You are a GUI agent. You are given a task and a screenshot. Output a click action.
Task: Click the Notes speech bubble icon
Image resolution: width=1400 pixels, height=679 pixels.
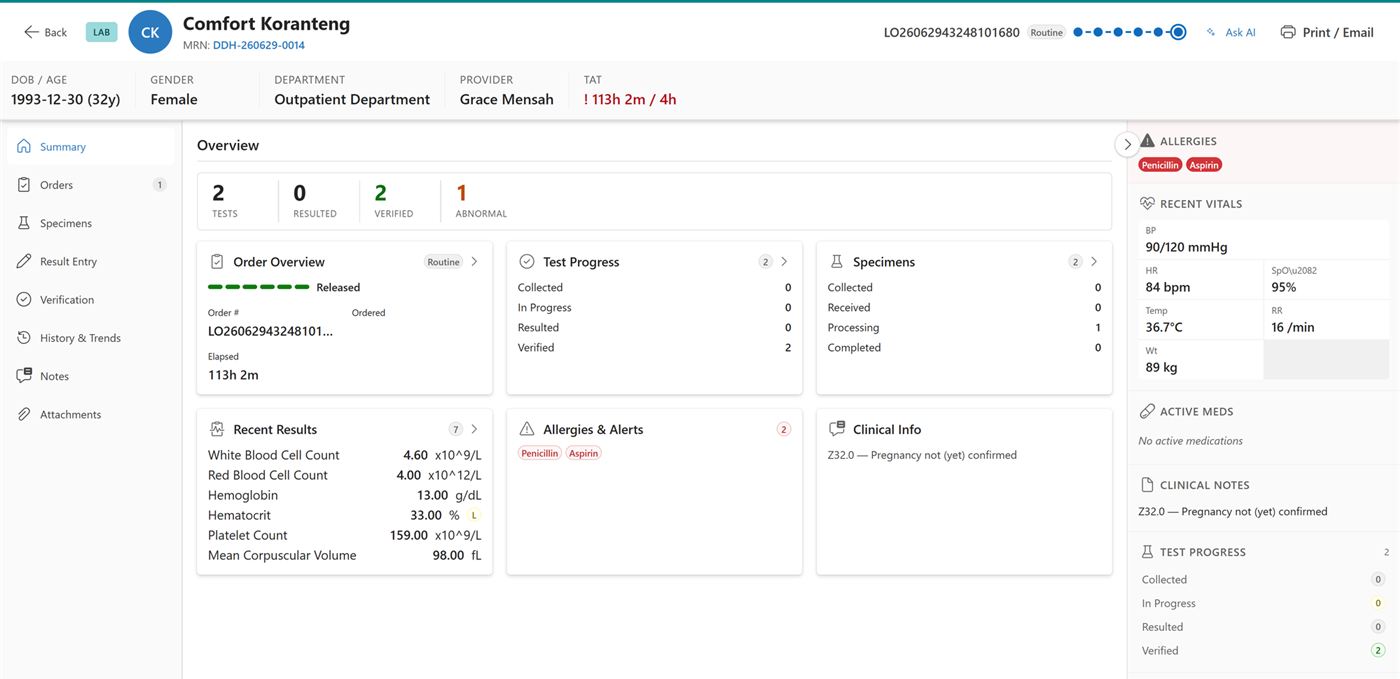(x=24, y=376)
